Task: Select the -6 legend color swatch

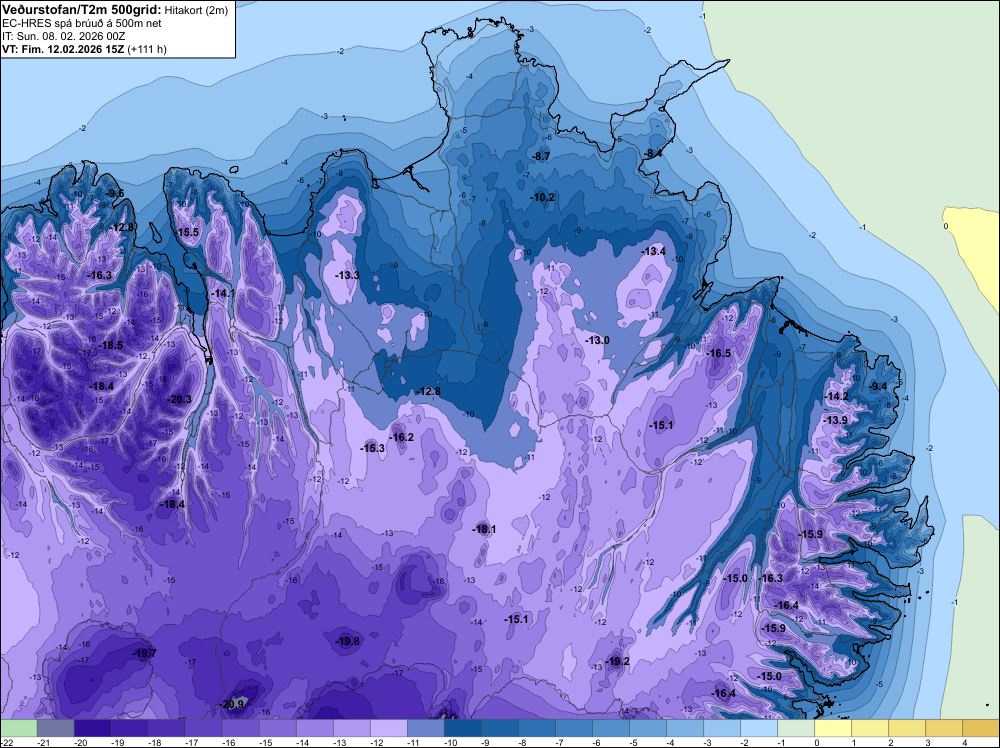Action: click(610, 728)
